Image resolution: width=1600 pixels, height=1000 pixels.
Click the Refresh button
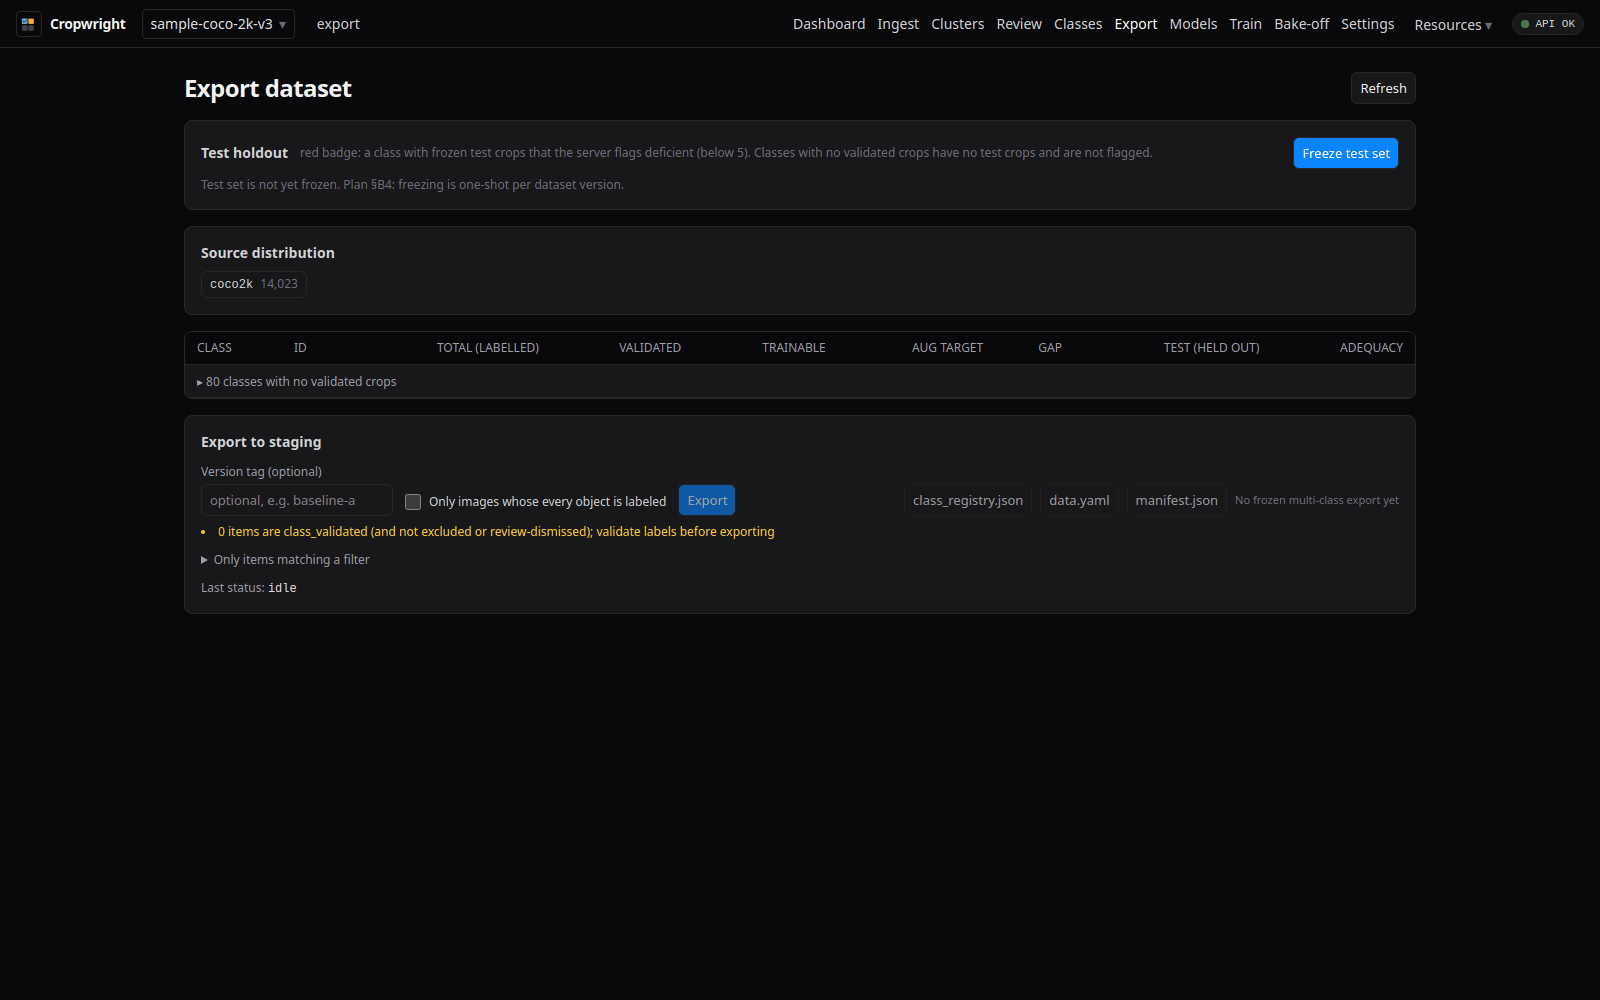pos(1383,88)
